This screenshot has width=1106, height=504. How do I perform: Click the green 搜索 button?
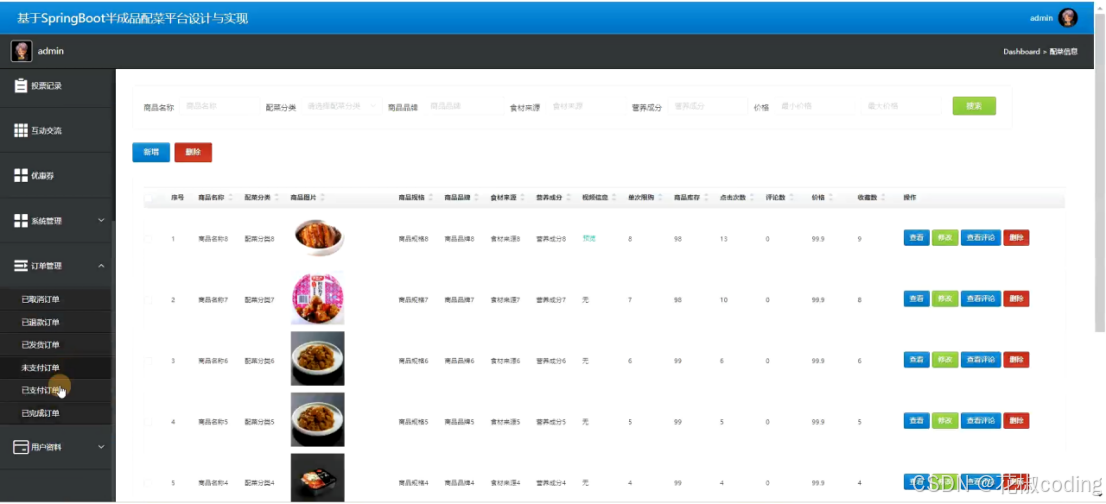coord(974,106)
